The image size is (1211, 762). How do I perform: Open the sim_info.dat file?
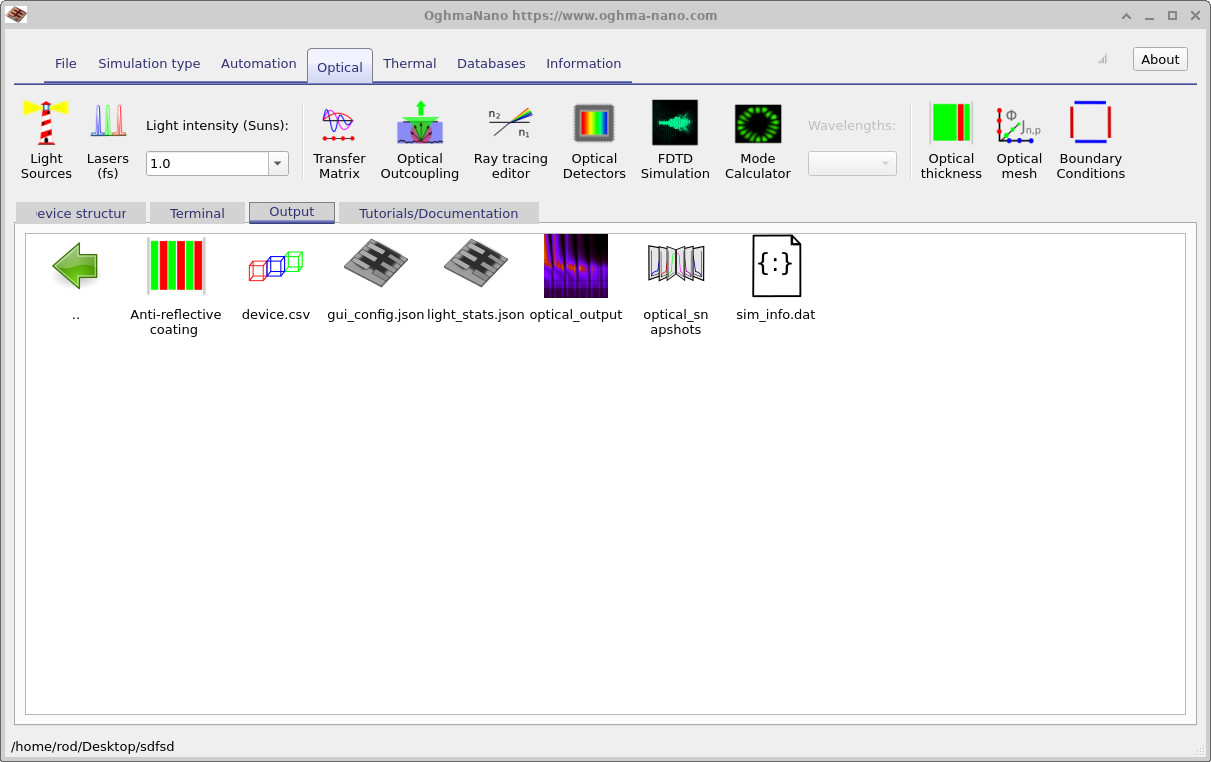click(x=776, y=279)
